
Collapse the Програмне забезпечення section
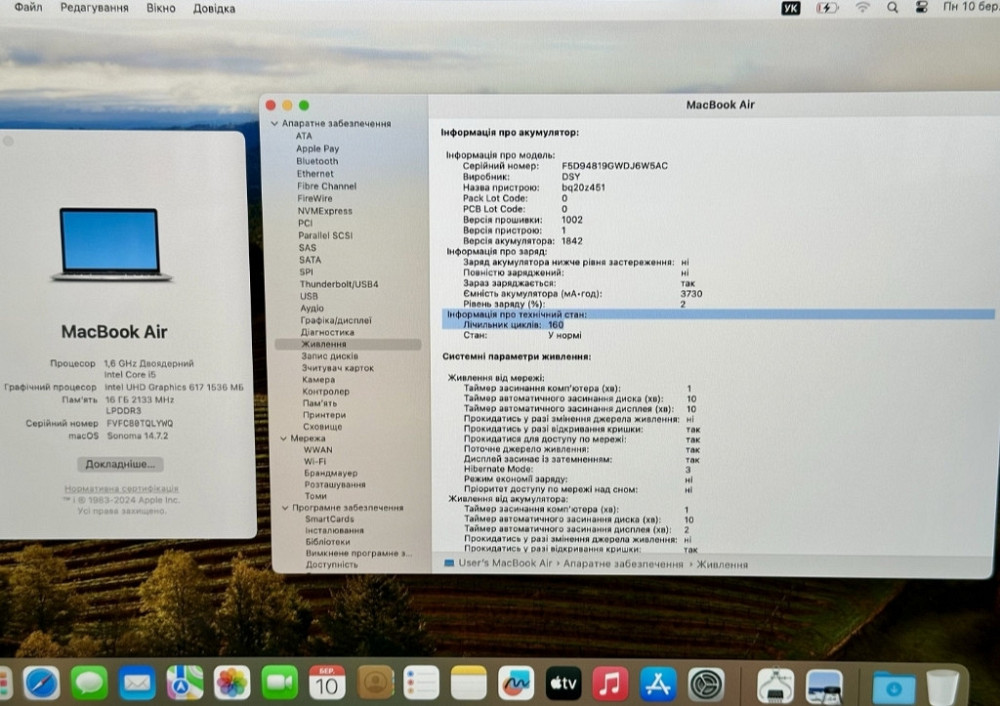pyautogui.click(x=285, y=507)
